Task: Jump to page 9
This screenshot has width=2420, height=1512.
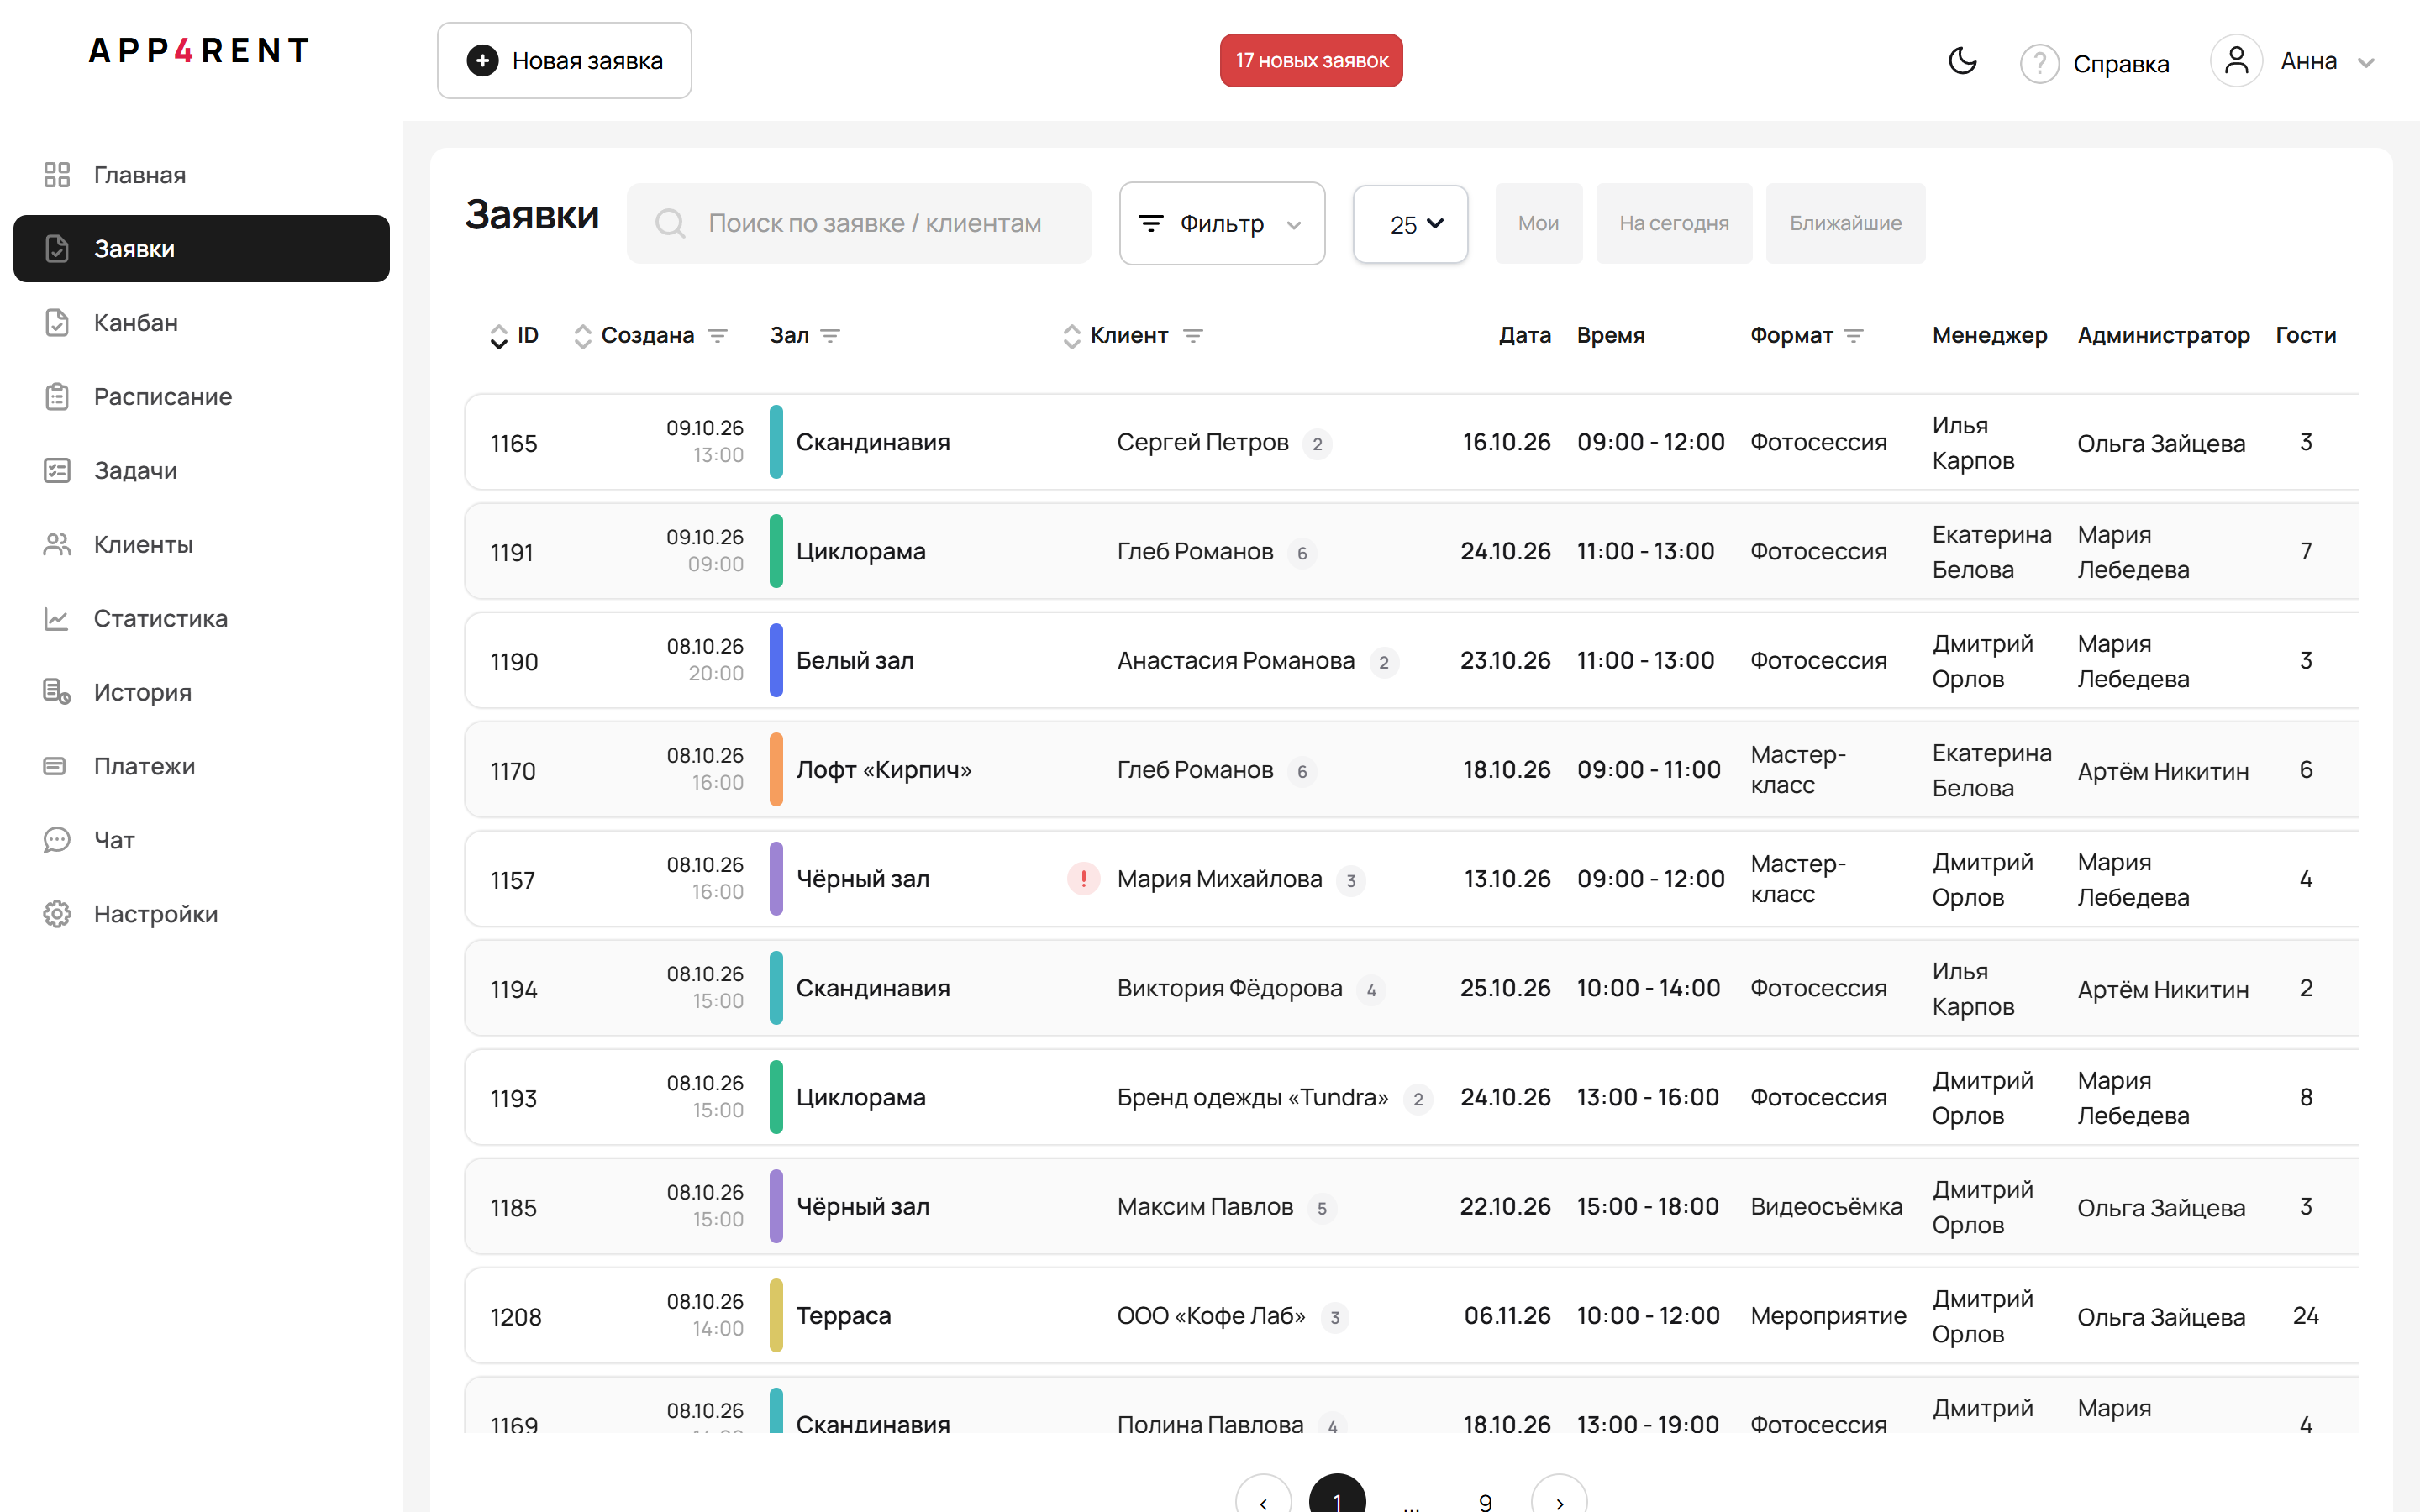Action: coord(1485,1500)
